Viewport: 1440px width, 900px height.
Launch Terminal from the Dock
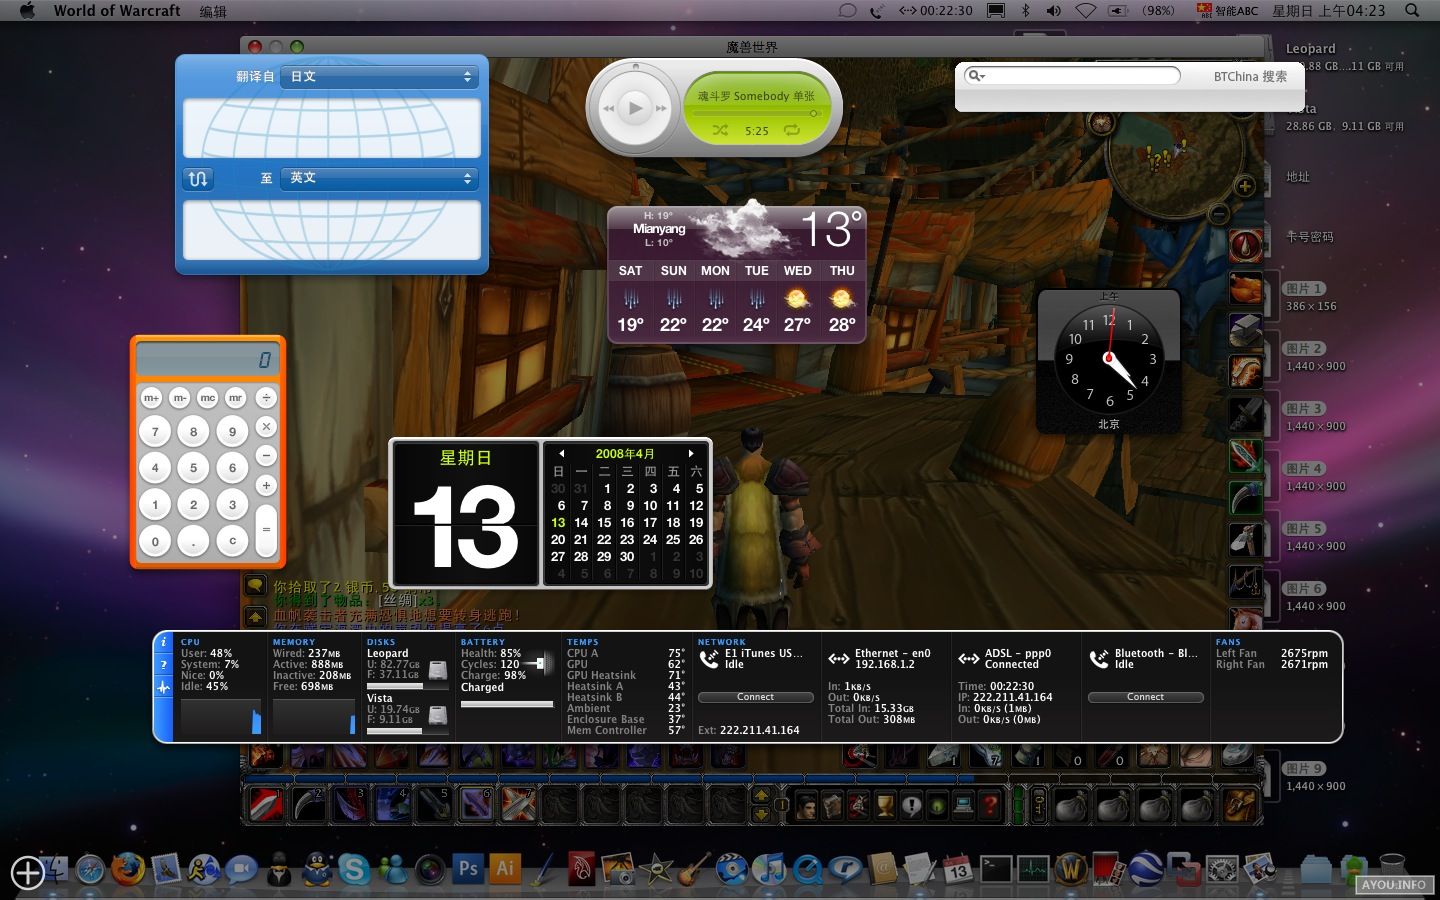pyautogui.click(x=995, y=869)
